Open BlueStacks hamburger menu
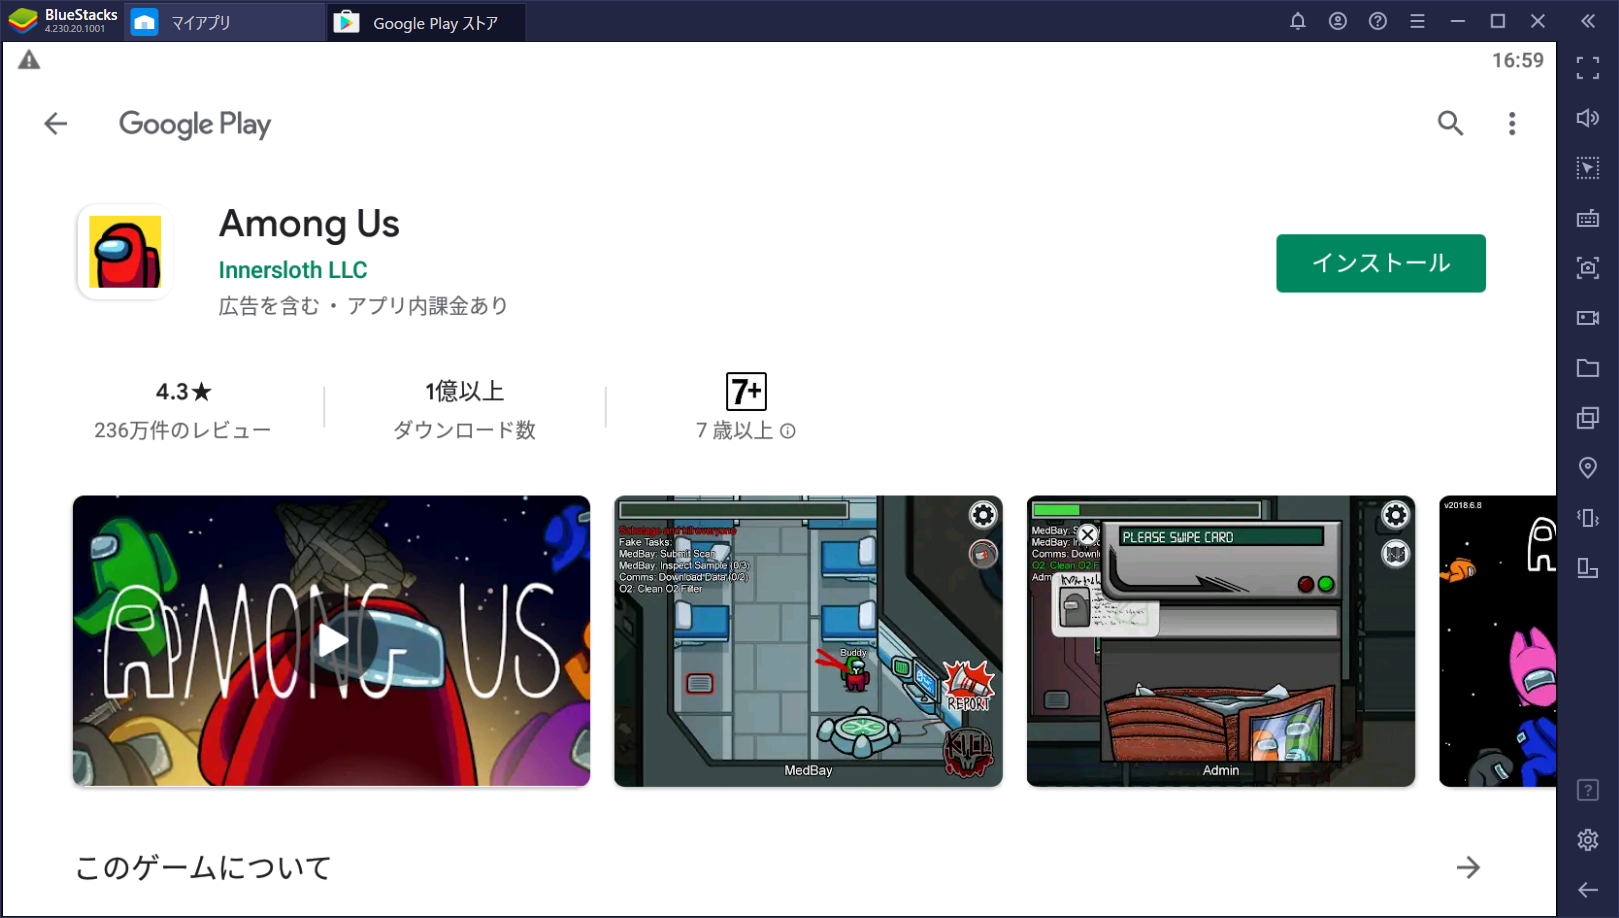 (x=1418, y=21)
